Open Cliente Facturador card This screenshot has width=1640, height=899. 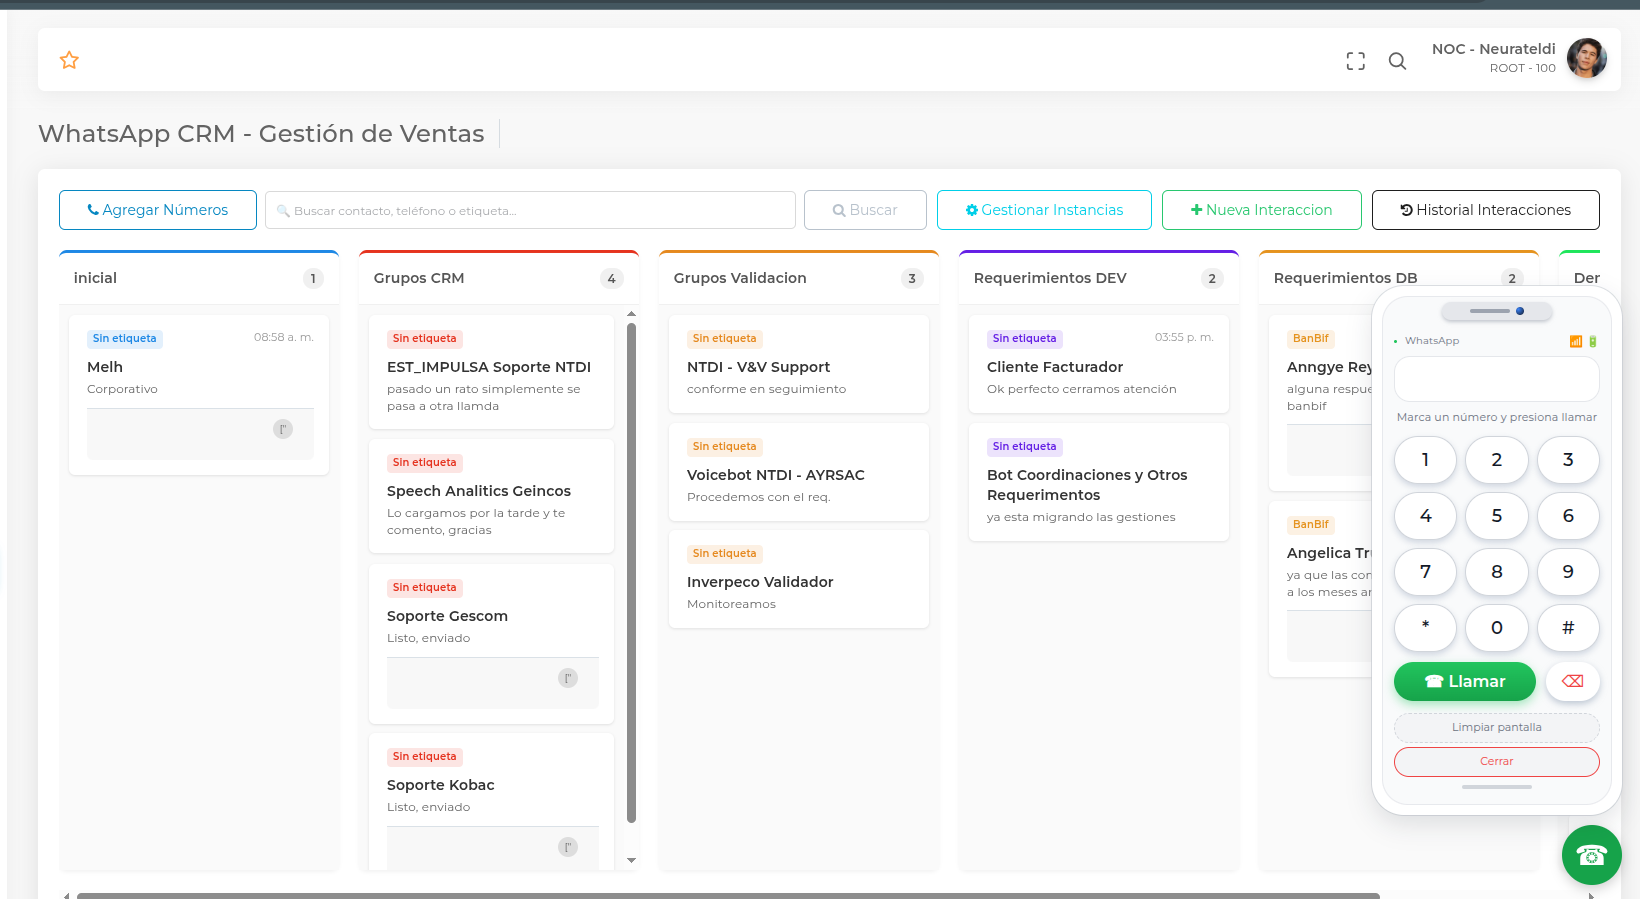point(1099,364)
